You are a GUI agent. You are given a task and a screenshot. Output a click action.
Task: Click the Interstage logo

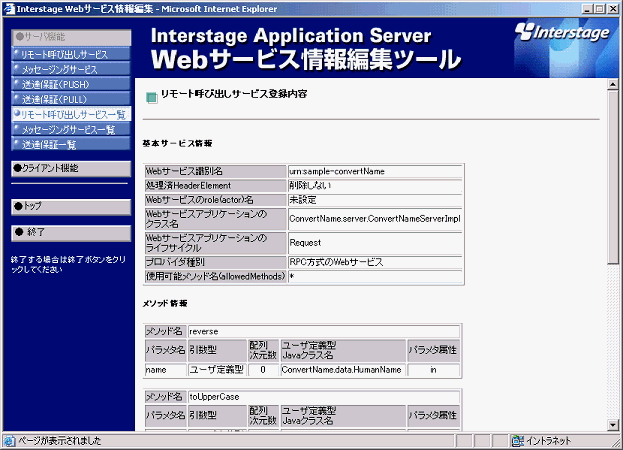pos(562,32)
